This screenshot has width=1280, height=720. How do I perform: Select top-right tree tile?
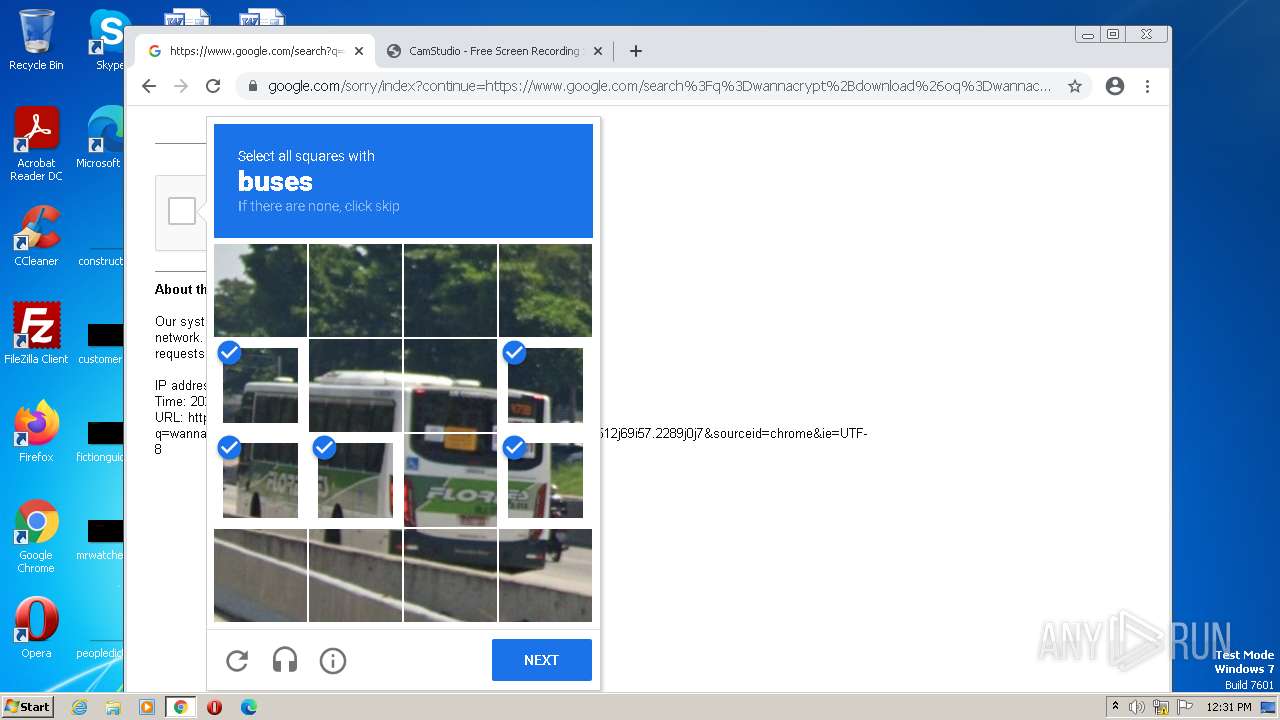pyautogui.click(x=545, y=290)
